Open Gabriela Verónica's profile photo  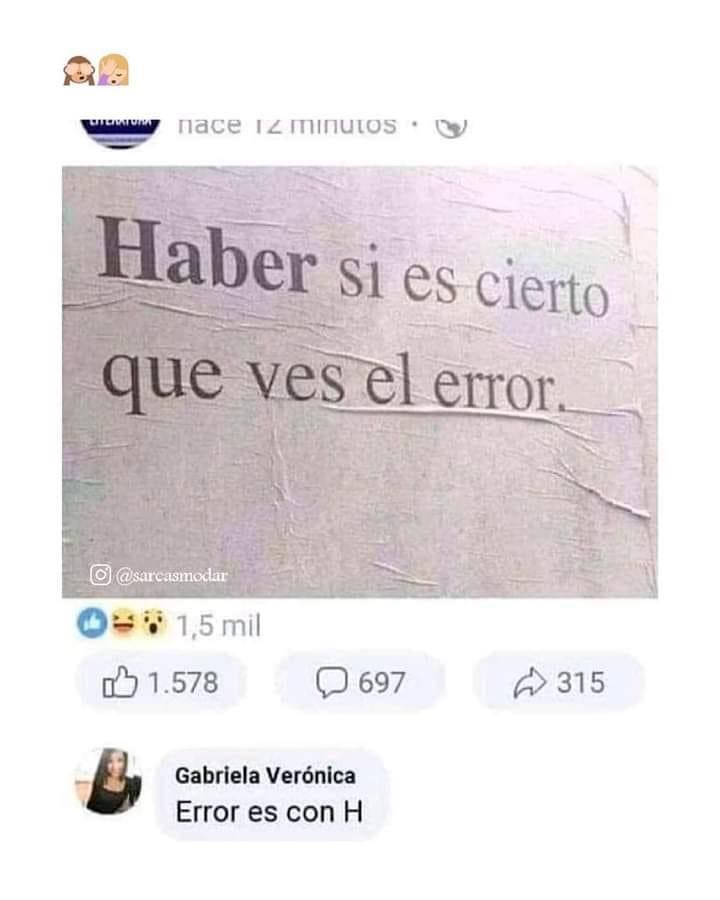tap(109, 781)
